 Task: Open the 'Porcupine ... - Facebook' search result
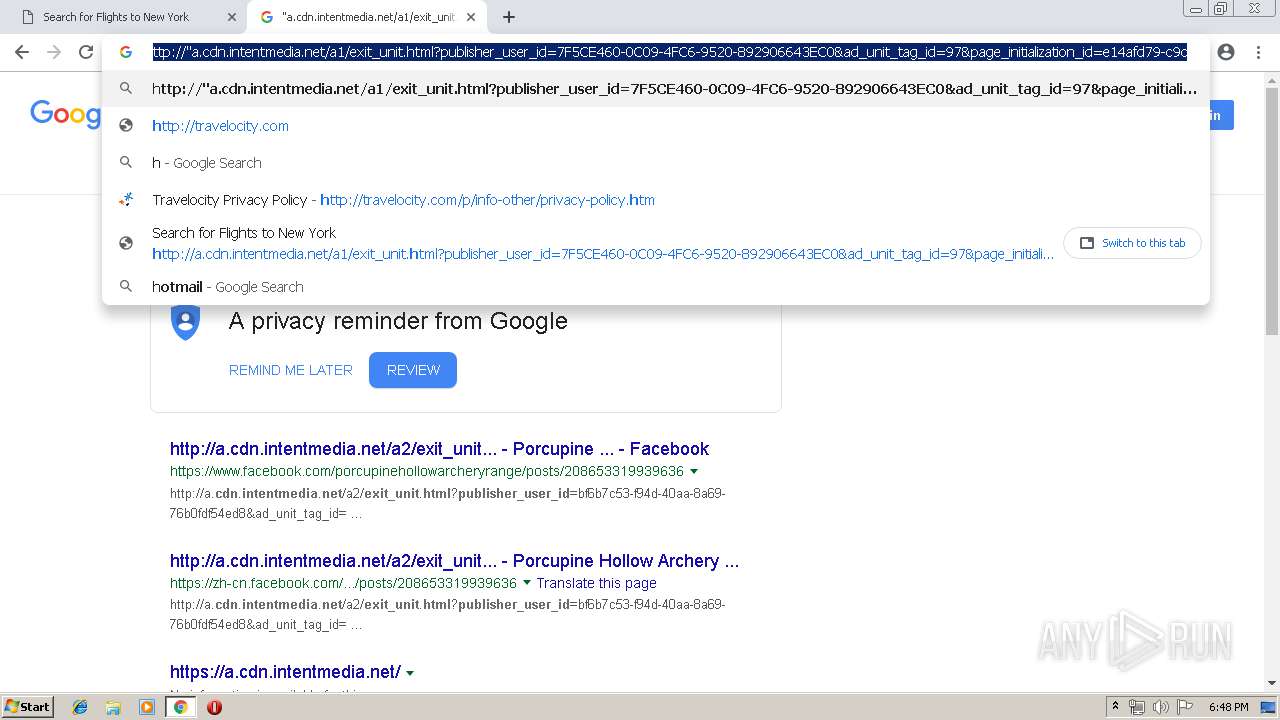439,449
